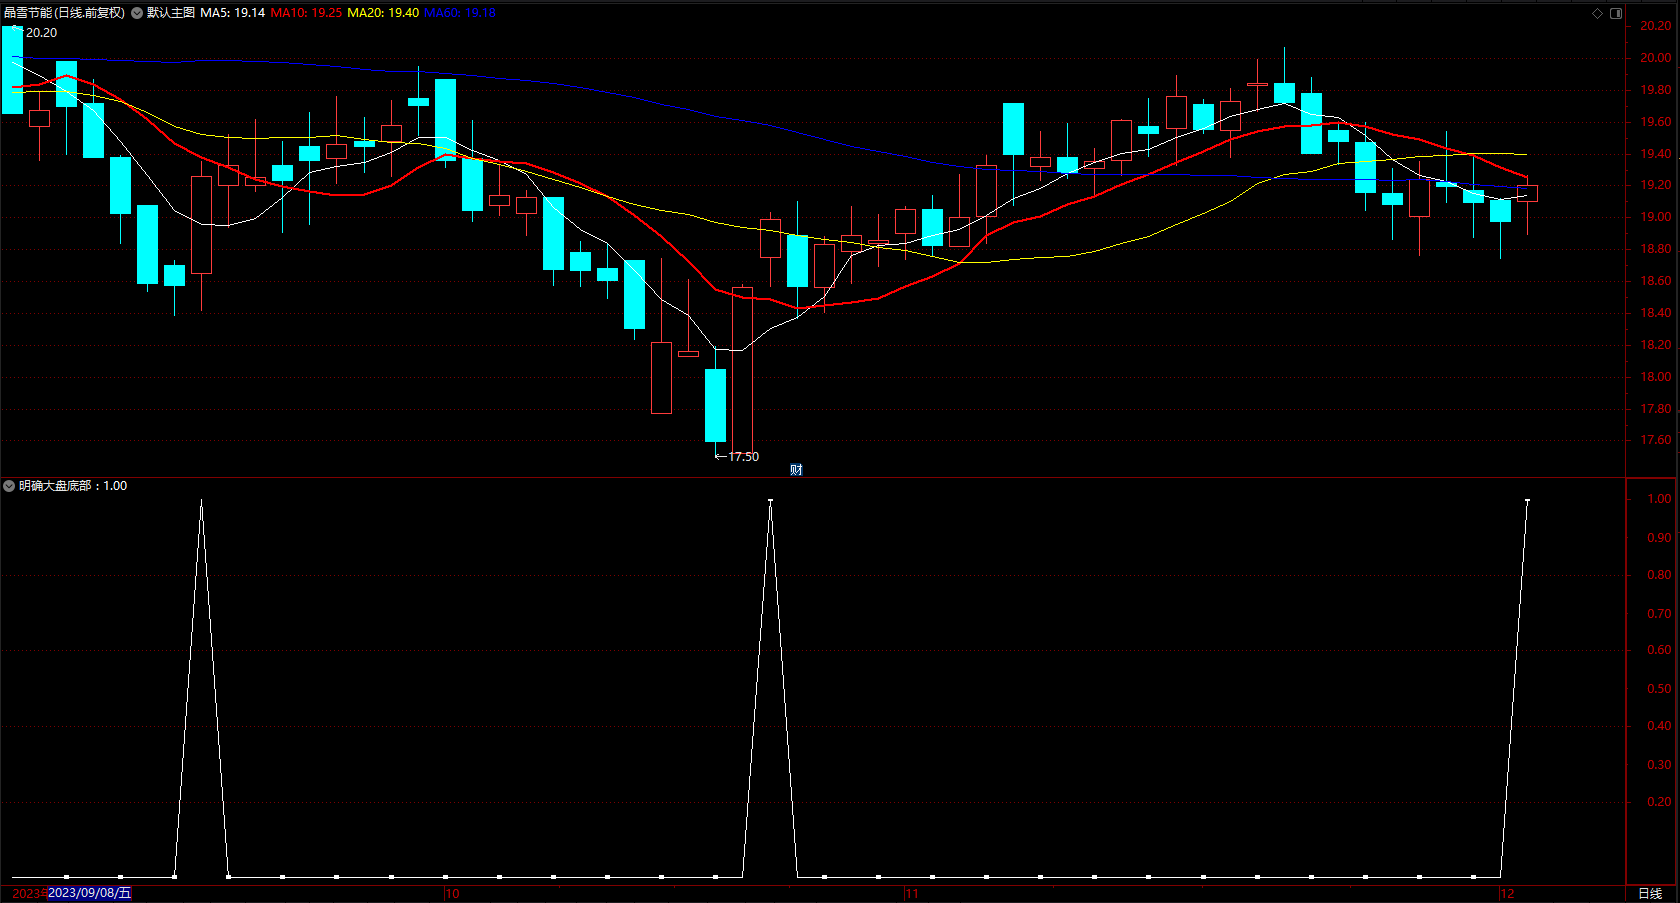The width and height of the screenshot is (1680, 903).
Task: Select the MA60: 19.18 indicator label
Action: pos(460,13)
